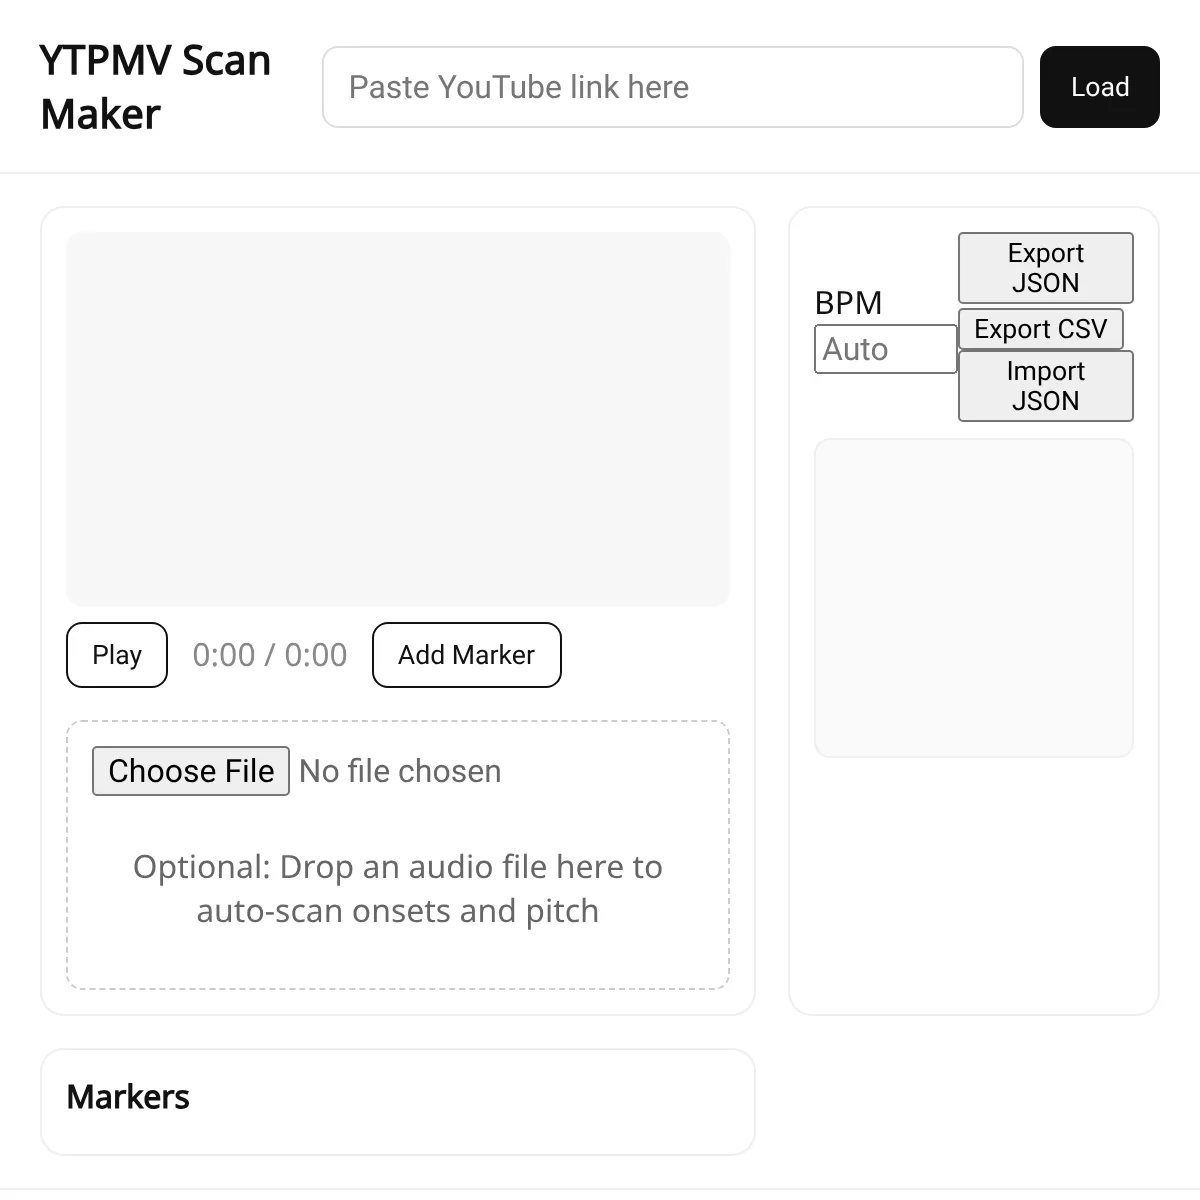Image resolution: width=1200 pixels, height=1200 pixels.
Task: Click the playback time display
Action: [x=269, y=655]
